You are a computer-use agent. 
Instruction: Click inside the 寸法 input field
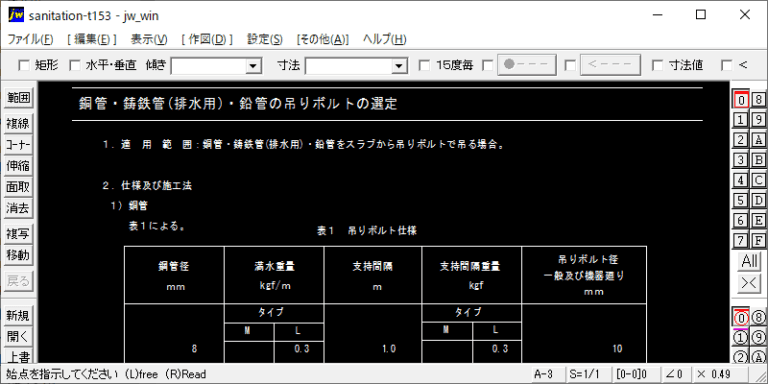(349, 66)
